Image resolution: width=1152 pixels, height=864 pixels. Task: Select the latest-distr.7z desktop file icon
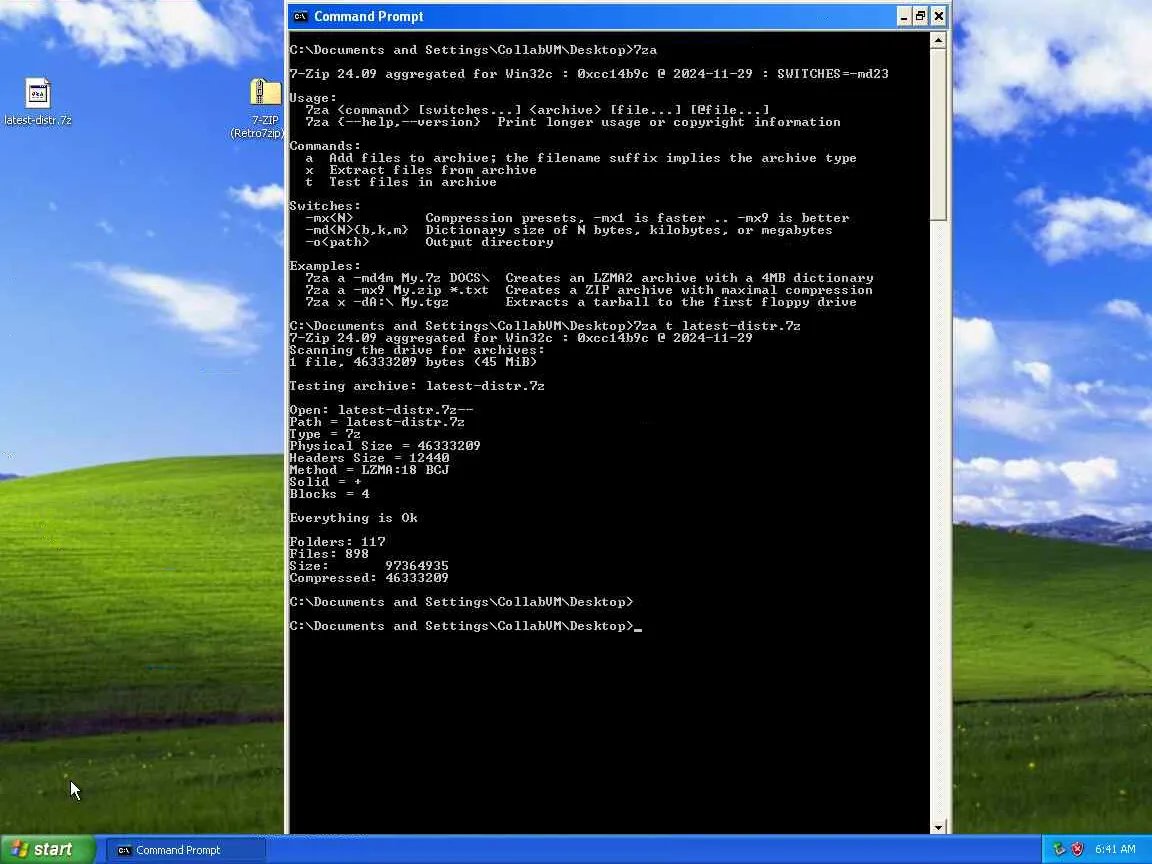pos(37,101)
